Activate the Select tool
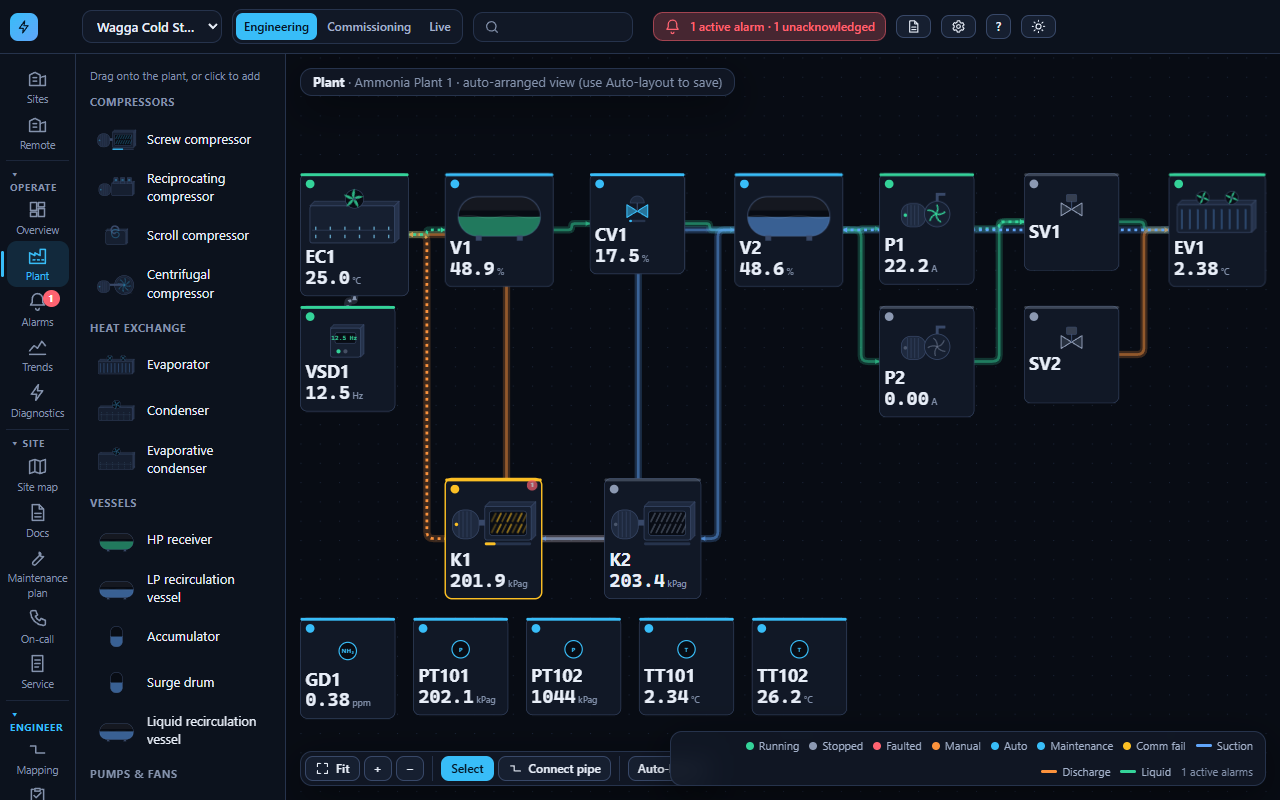 [467, 769]
